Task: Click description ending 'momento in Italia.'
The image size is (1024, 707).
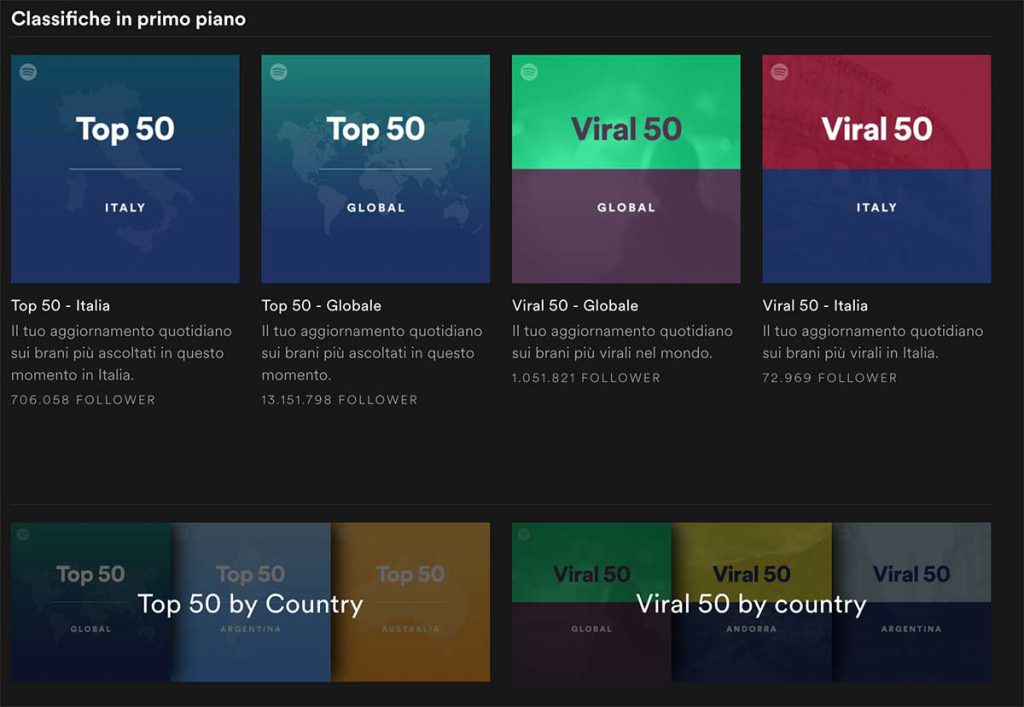Action: (121, 353)
